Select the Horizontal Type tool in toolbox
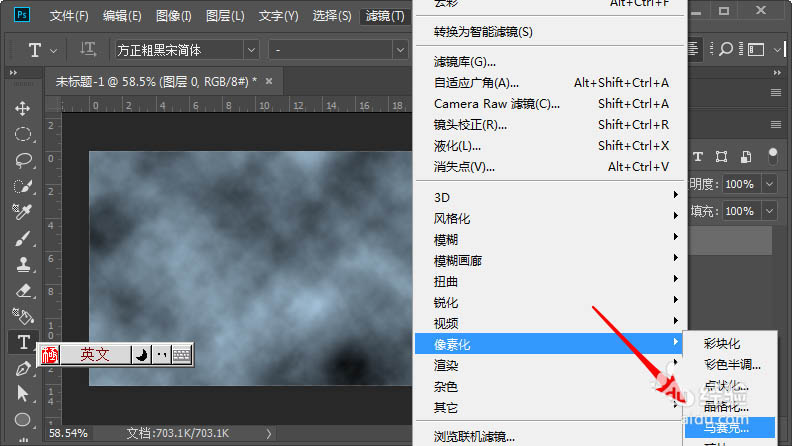792x446 pixels. tap(22, 342)
